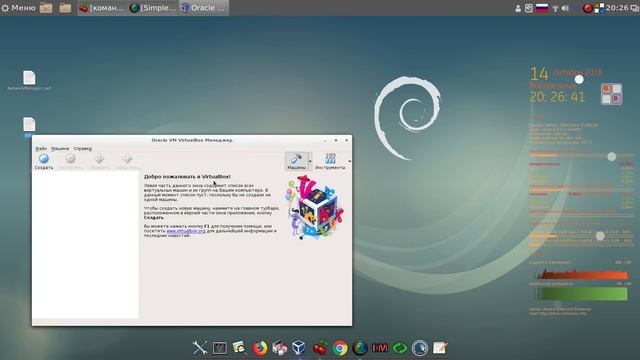Open the network tray icon
Image resolution: width=640 pixels, height=360 pixels.
pos(555,8)
